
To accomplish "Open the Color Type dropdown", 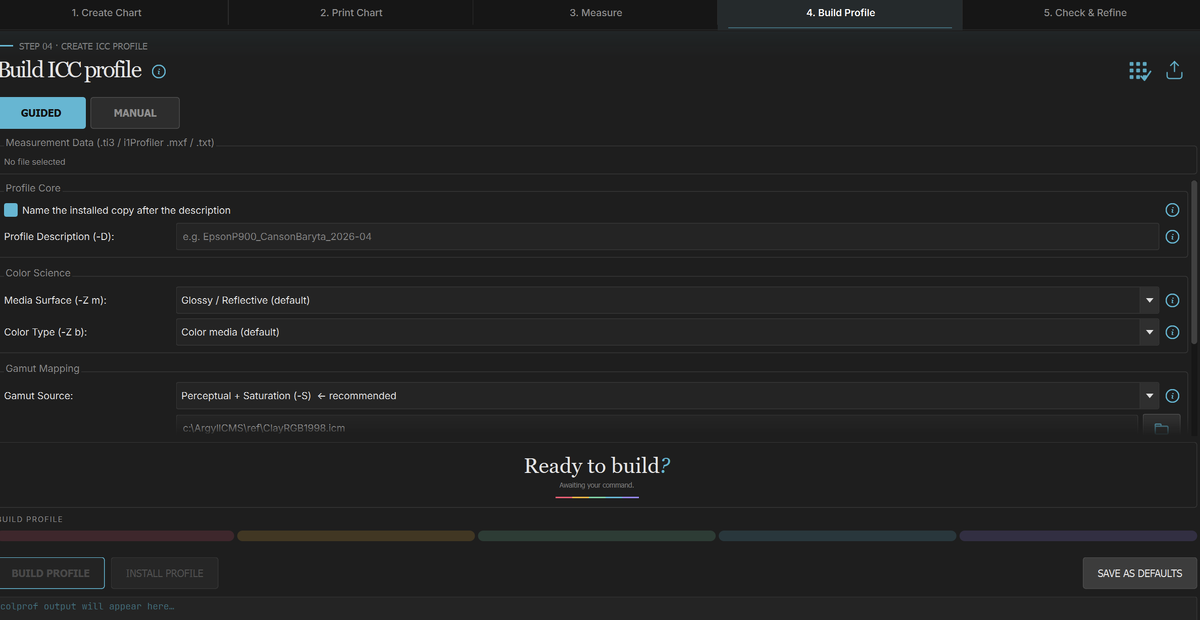I will coord(667,332).
